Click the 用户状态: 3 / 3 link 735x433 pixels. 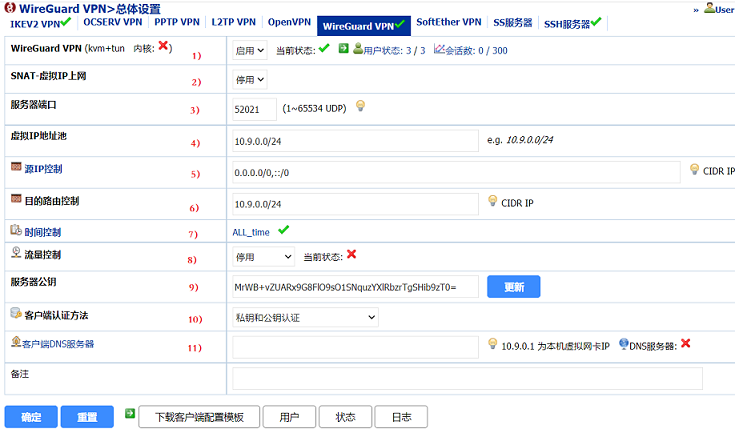click(394, 51)
